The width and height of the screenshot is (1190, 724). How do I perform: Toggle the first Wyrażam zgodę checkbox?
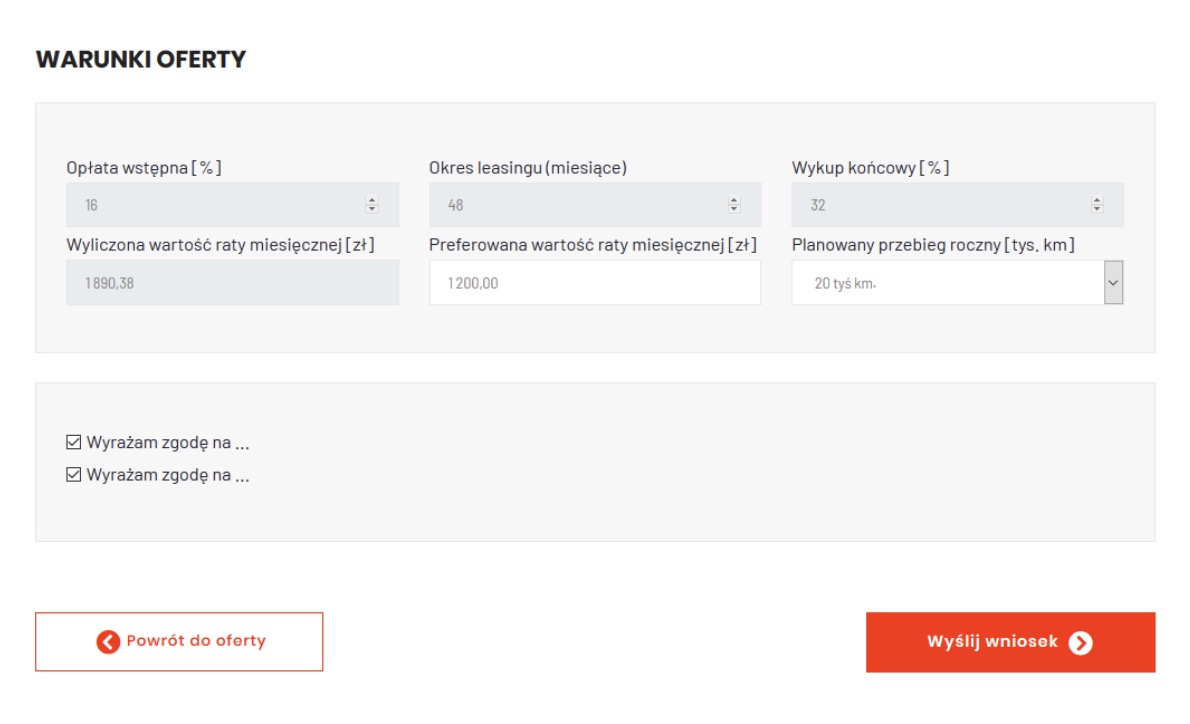click(73, 442)
